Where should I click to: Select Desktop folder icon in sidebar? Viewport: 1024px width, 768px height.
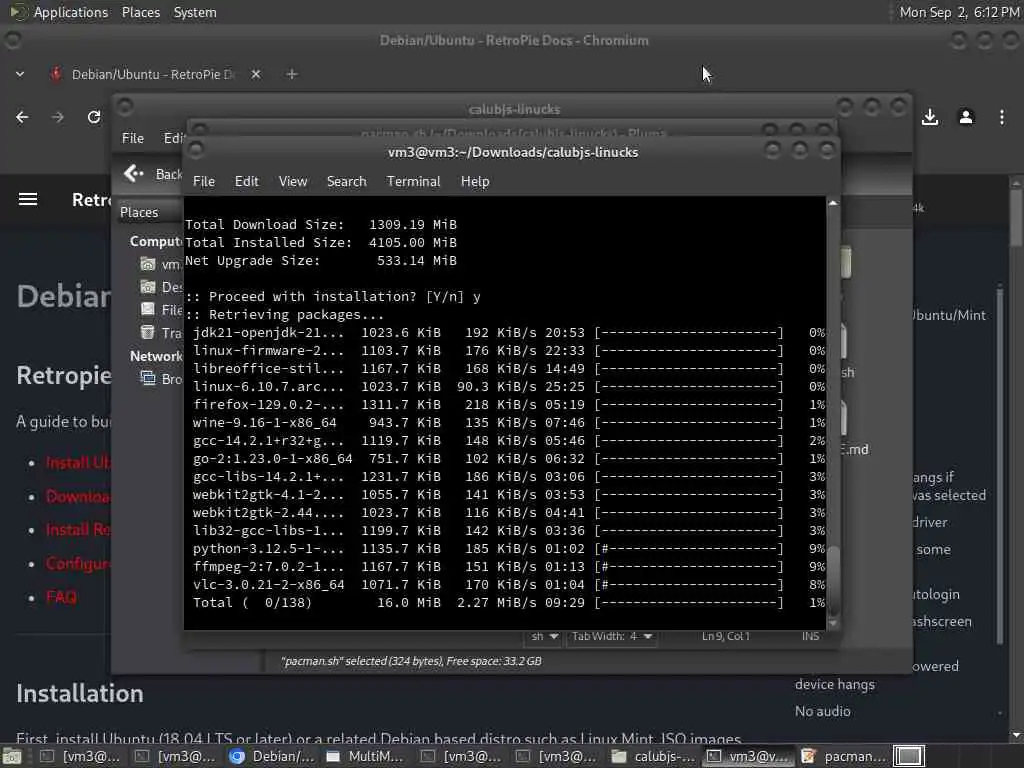[148, 287]
